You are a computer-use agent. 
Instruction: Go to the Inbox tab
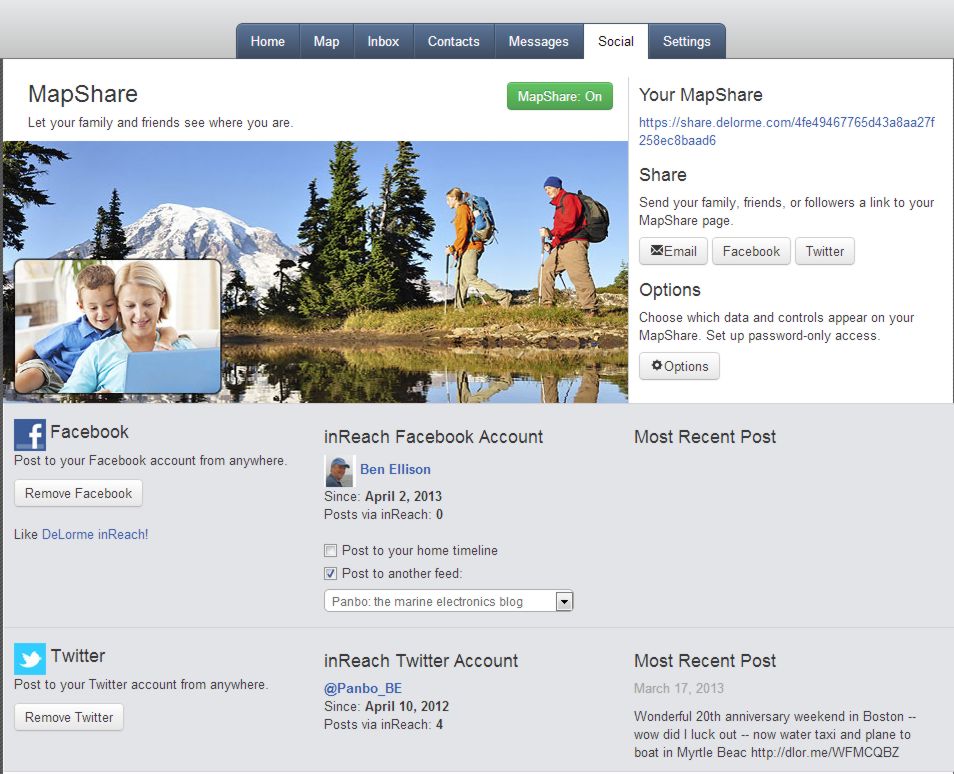(383, 41)
